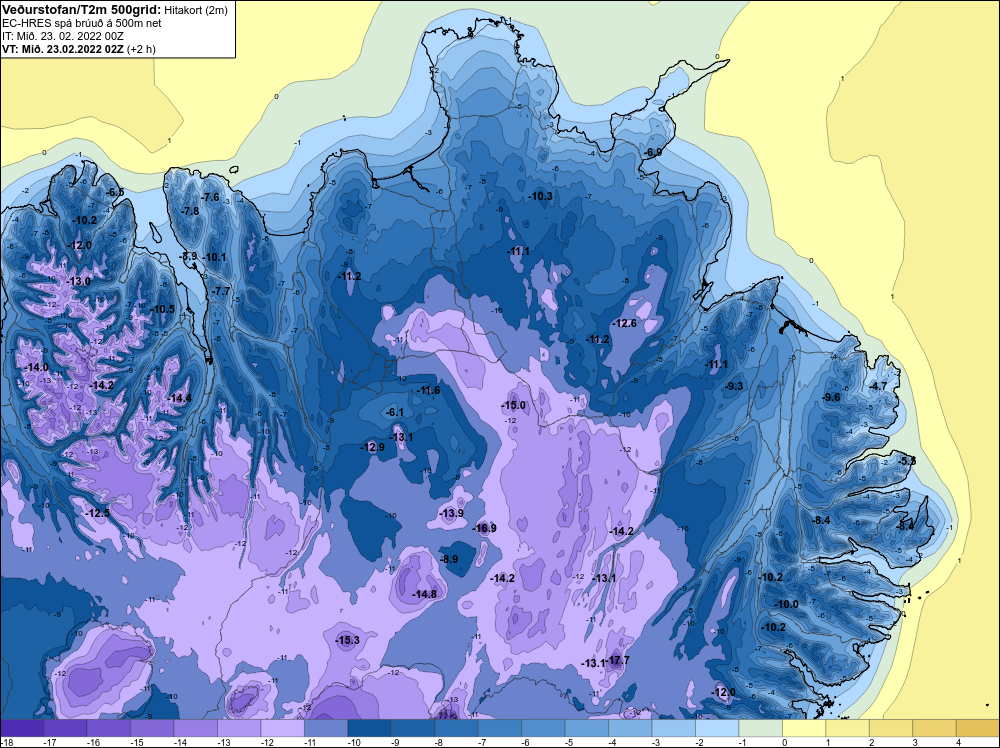Click the -7.8 temperature label
Screen dimensions: 1000x748
point(190,211)
